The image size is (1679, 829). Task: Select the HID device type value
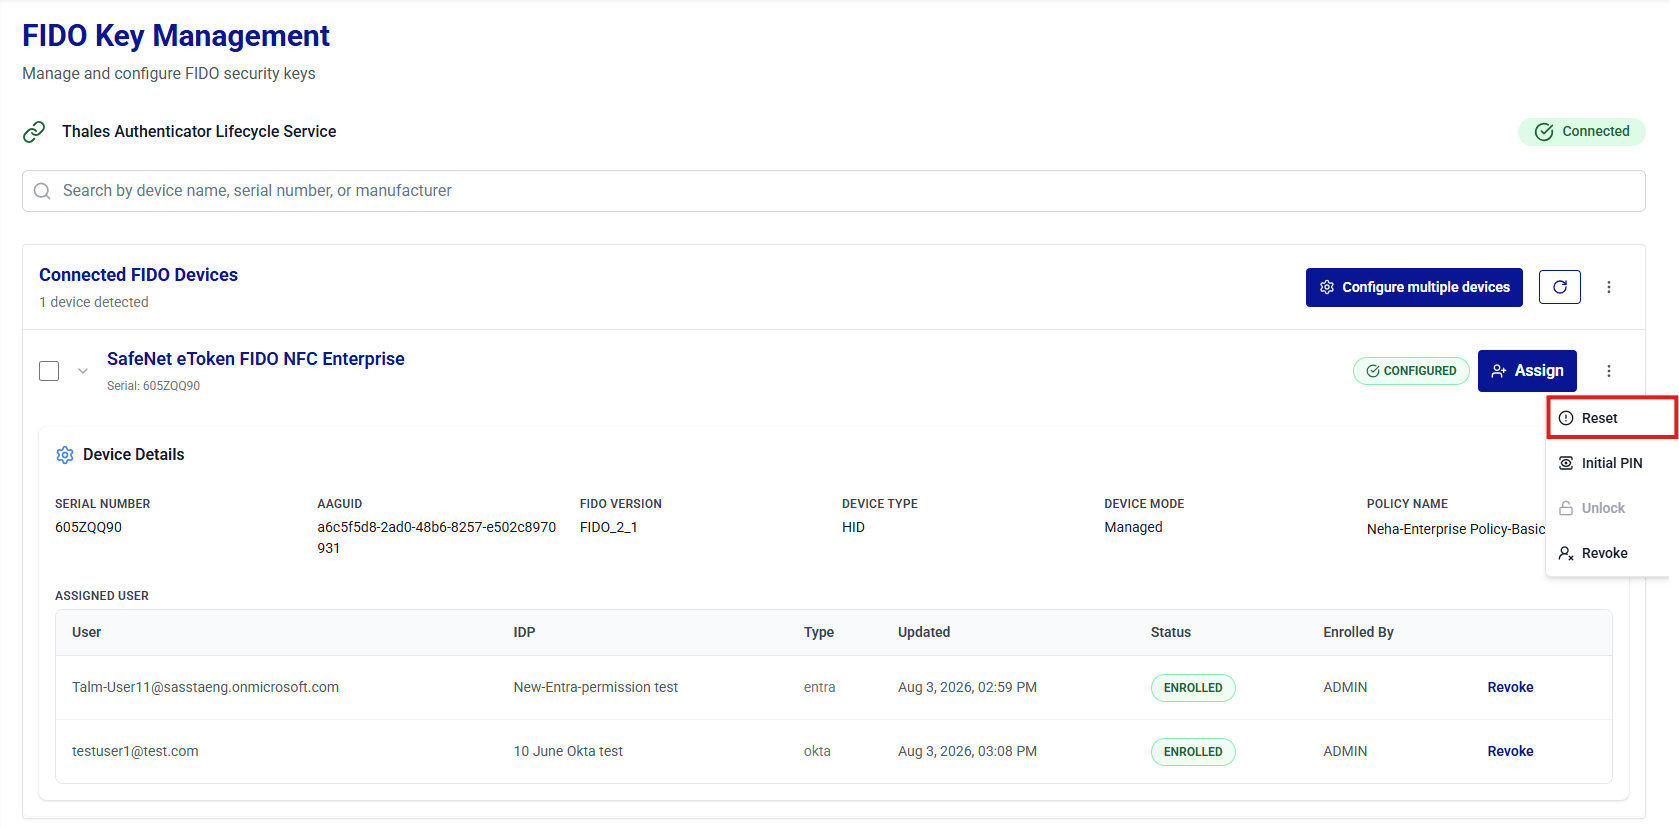853,527
